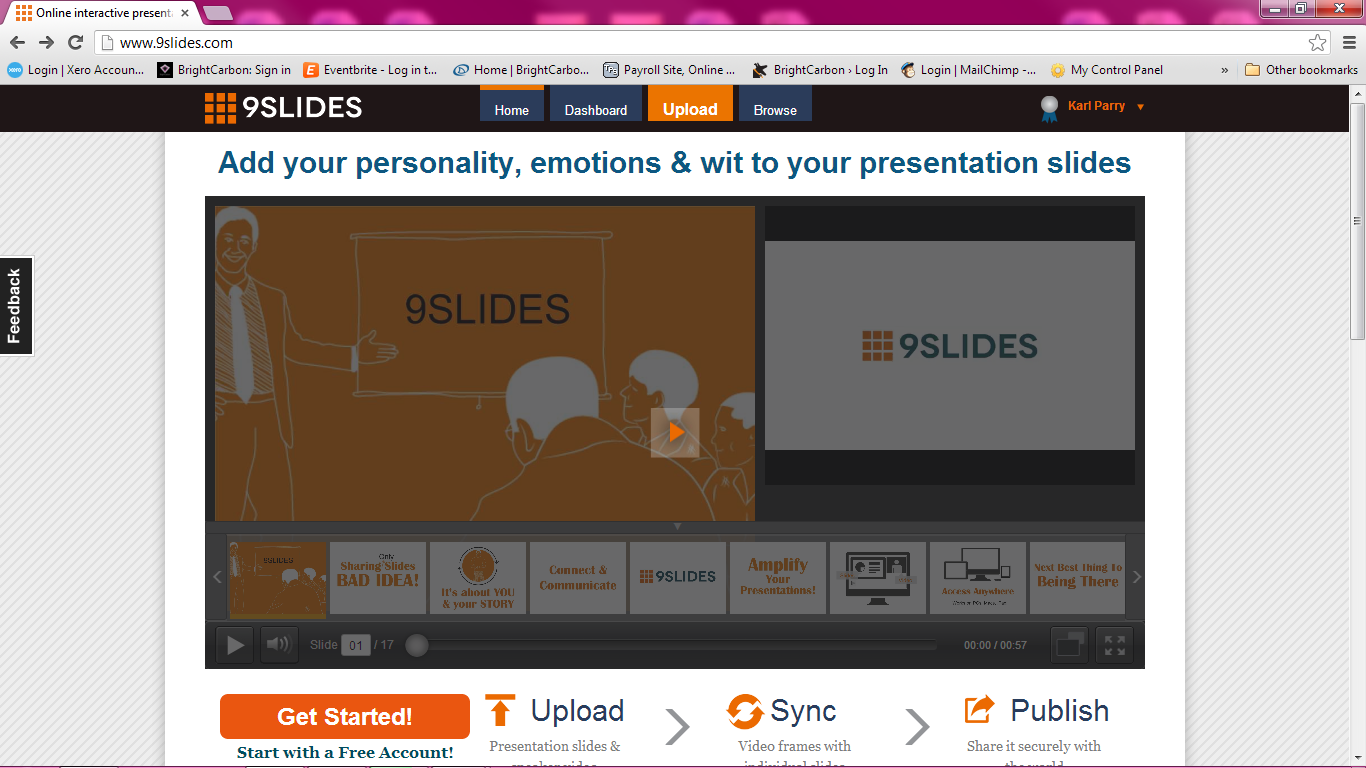Click the slide-view toggle icon beside fullscreen
The width and height of the screenshot is (1366, 768).
pyautogui.click(x=1069, y=644)
